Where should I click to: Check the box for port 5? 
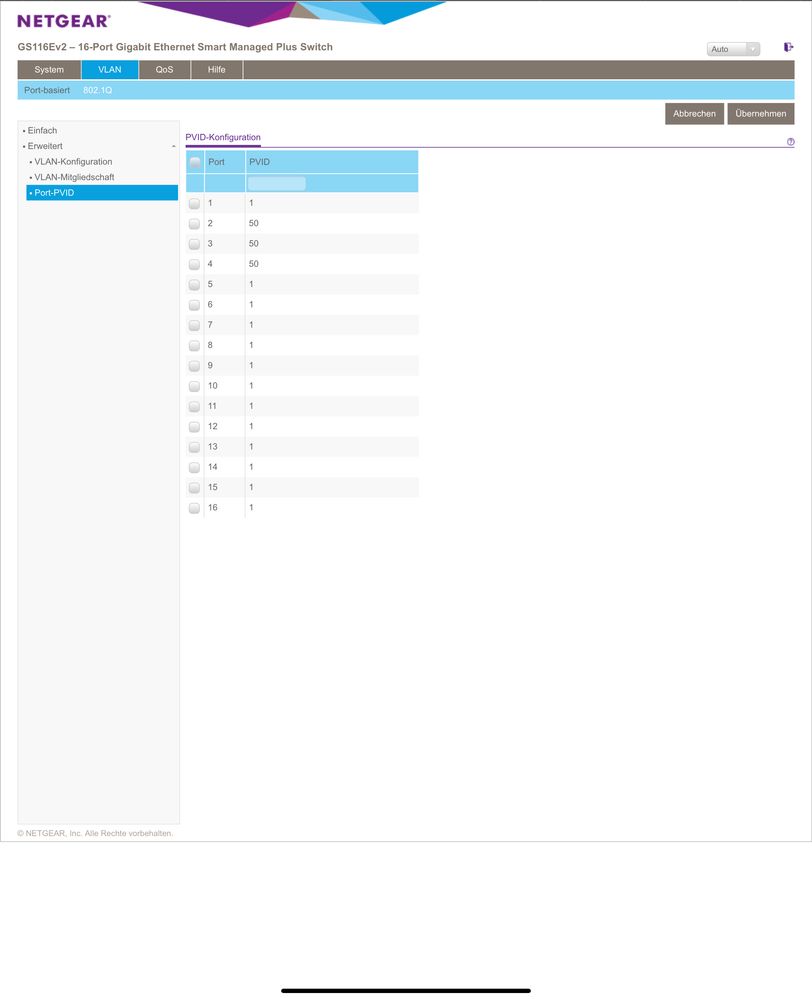(x=194, y=285)
